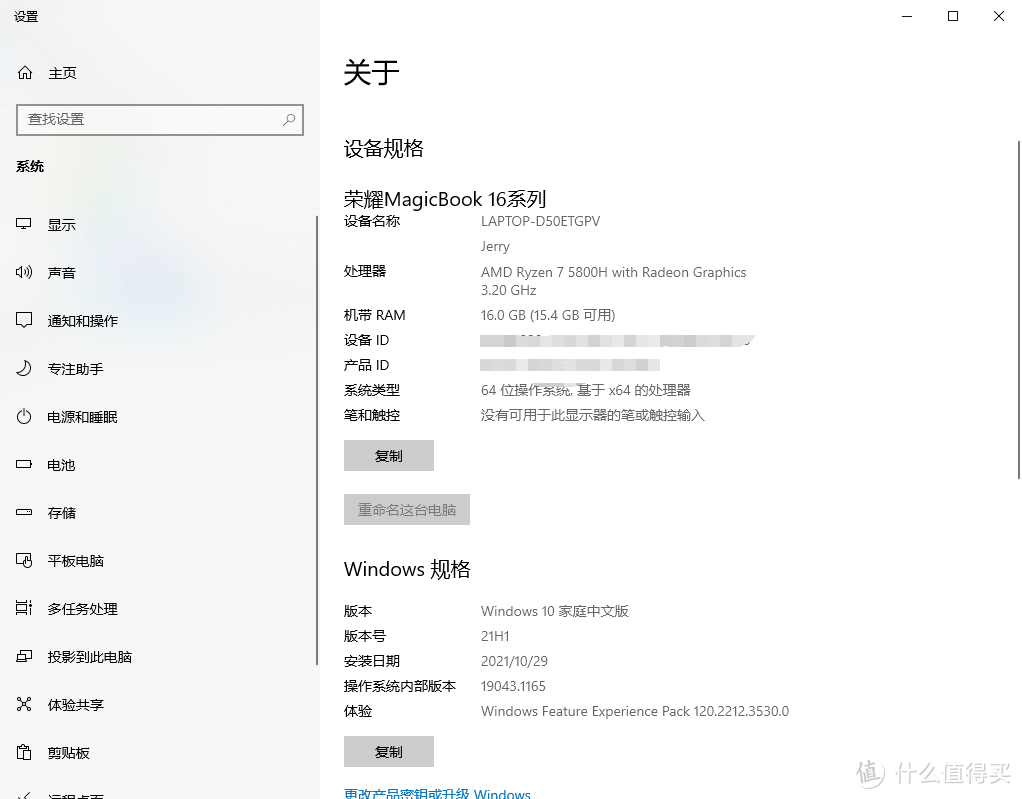Click the home icon next to 主页
Screen dimensions: 1022x799
click(x=23, y=72)
